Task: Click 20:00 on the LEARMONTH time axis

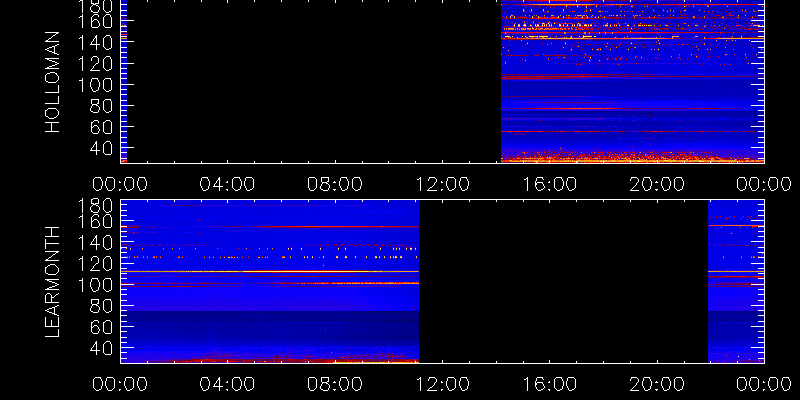Action: (657, 384)
